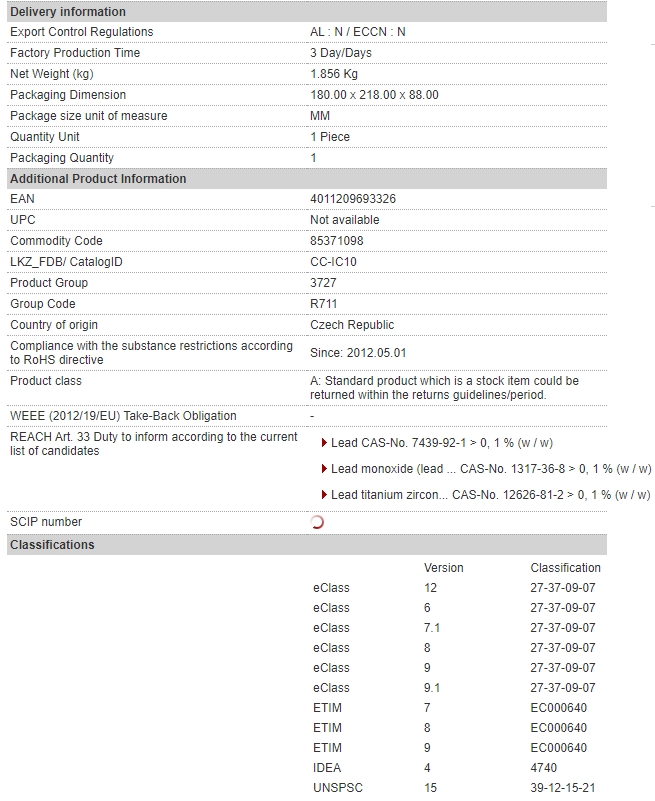Select the Group Code value R711
The height and width of the screenshot is (801, 655).
tap(323, 304)
